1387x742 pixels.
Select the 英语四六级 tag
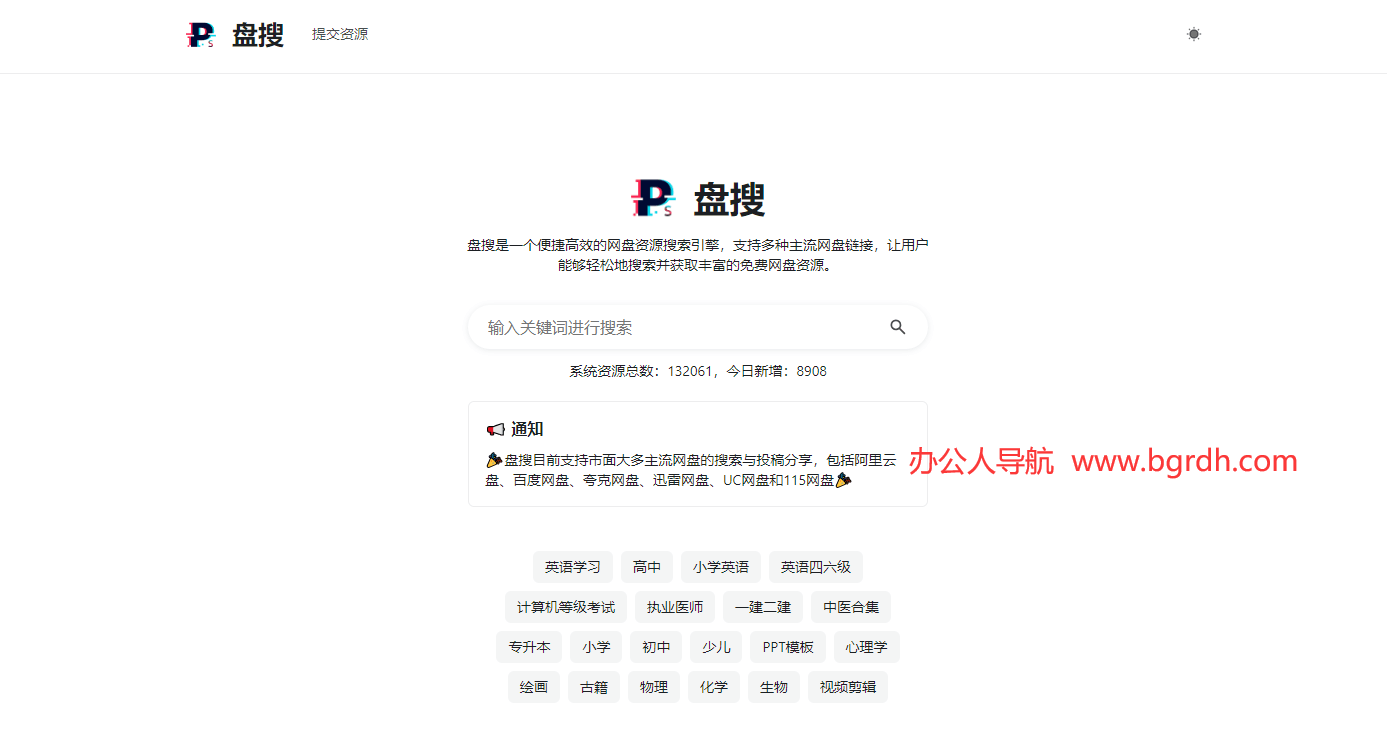coord(815,567)
